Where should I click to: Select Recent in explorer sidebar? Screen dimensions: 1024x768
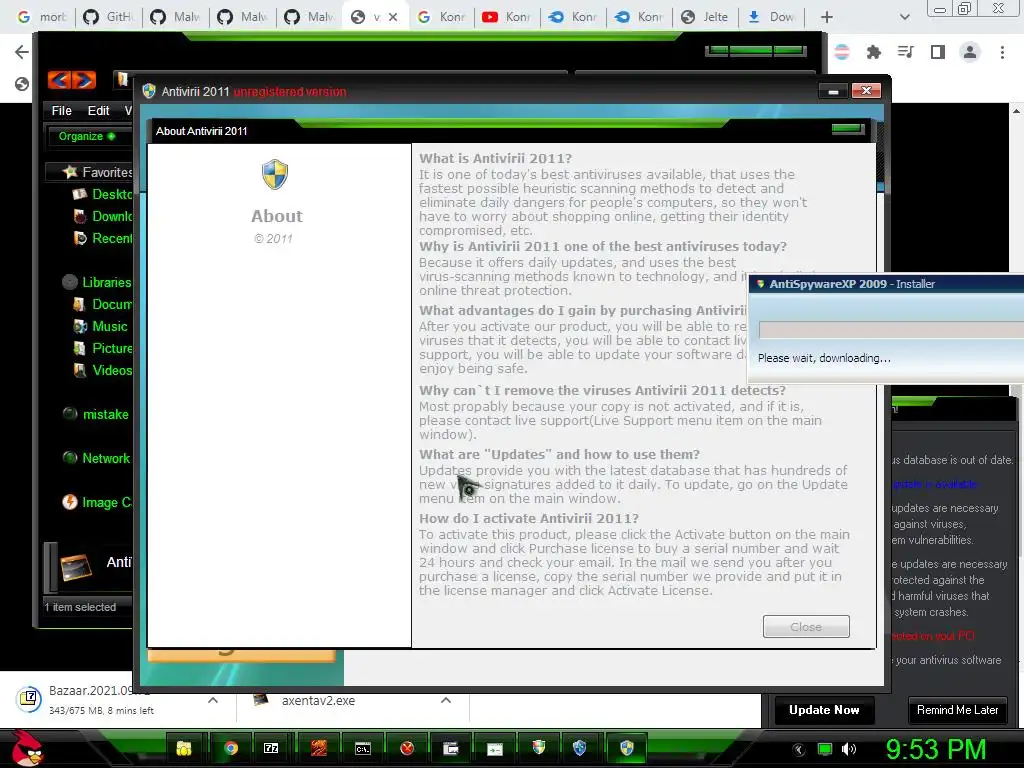pos(102,238)
